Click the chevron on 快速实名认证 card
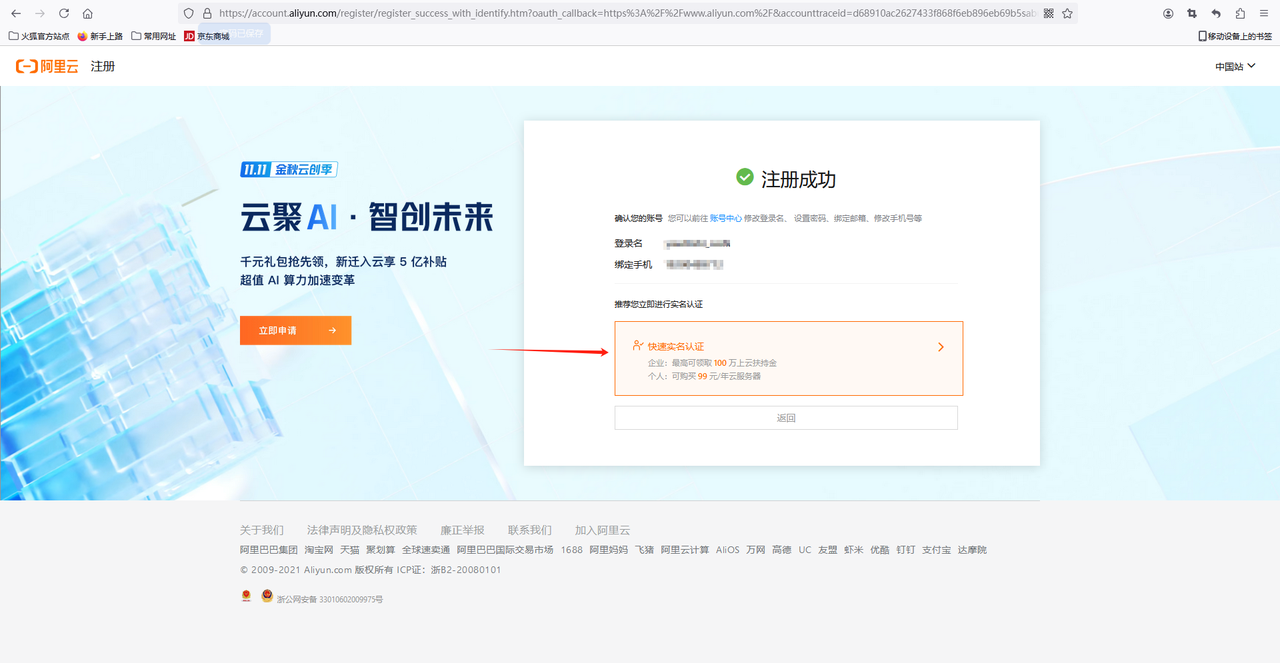 tap(941, 347)
